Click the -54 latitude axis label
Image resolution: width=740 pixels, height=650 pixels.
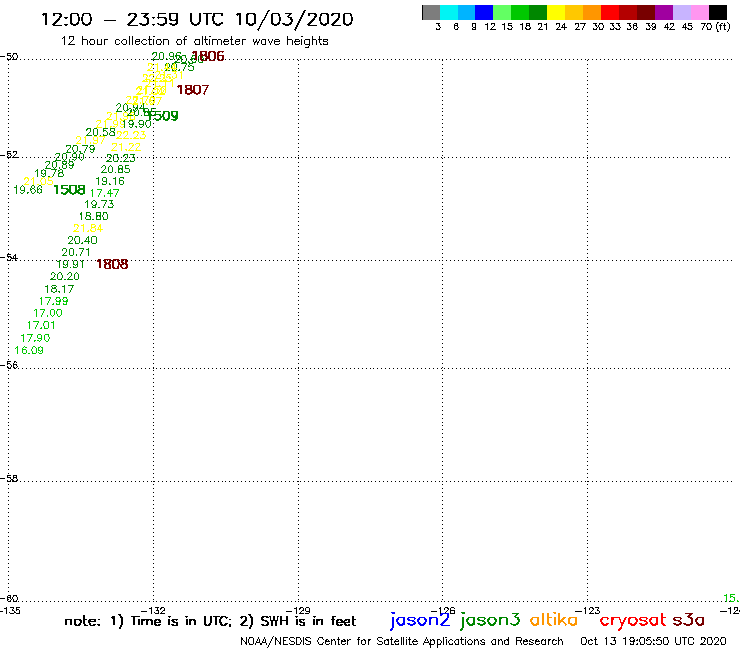coord(9,257)
